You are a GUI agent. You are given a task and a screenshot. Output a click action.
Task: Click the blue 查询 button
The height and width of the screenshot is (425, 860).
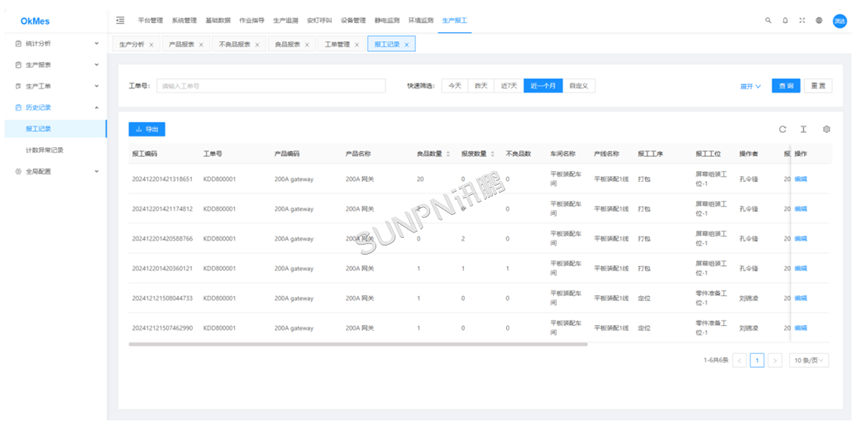pyautogui.click(x=786, y=86)
